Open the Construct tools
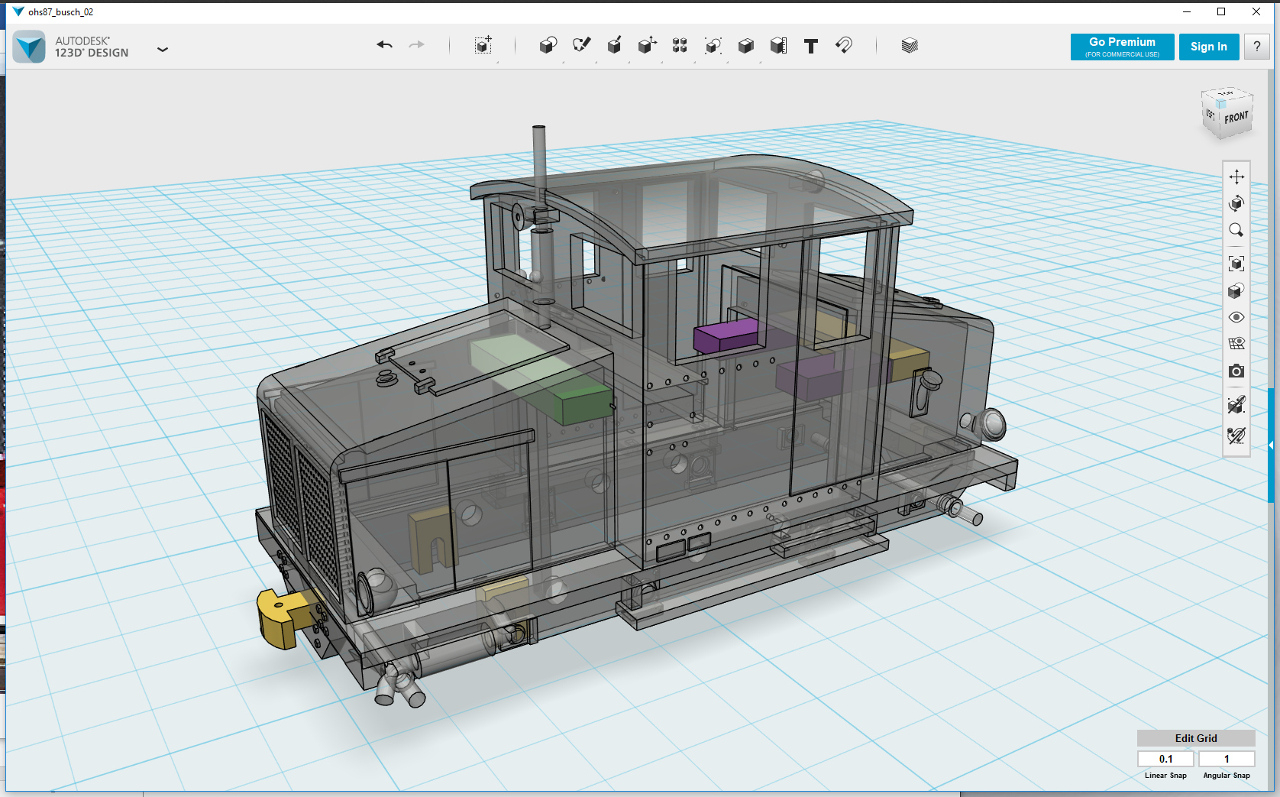The width and height of the screenshot is (1280, 797). click(614, 45)
